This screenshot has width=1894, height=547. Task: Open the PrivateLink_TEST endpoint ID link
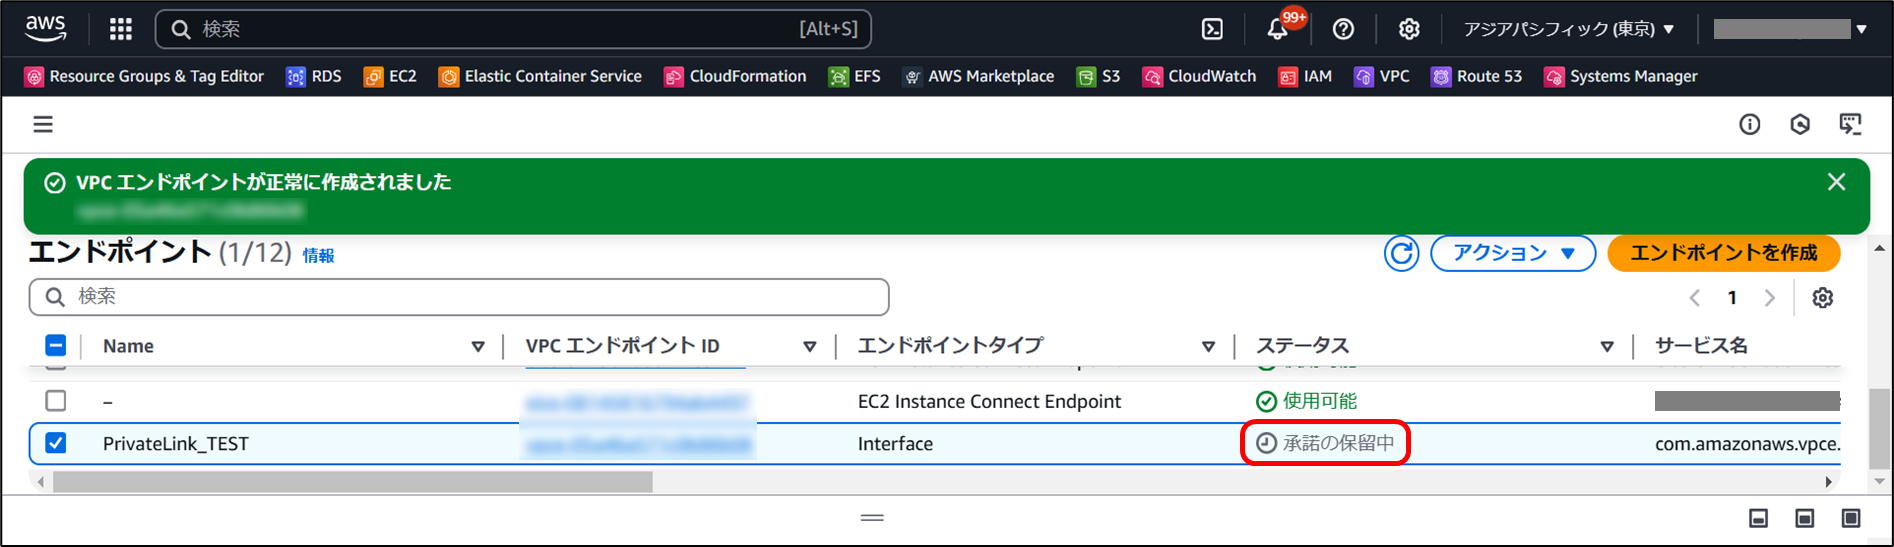click(638, 444)
